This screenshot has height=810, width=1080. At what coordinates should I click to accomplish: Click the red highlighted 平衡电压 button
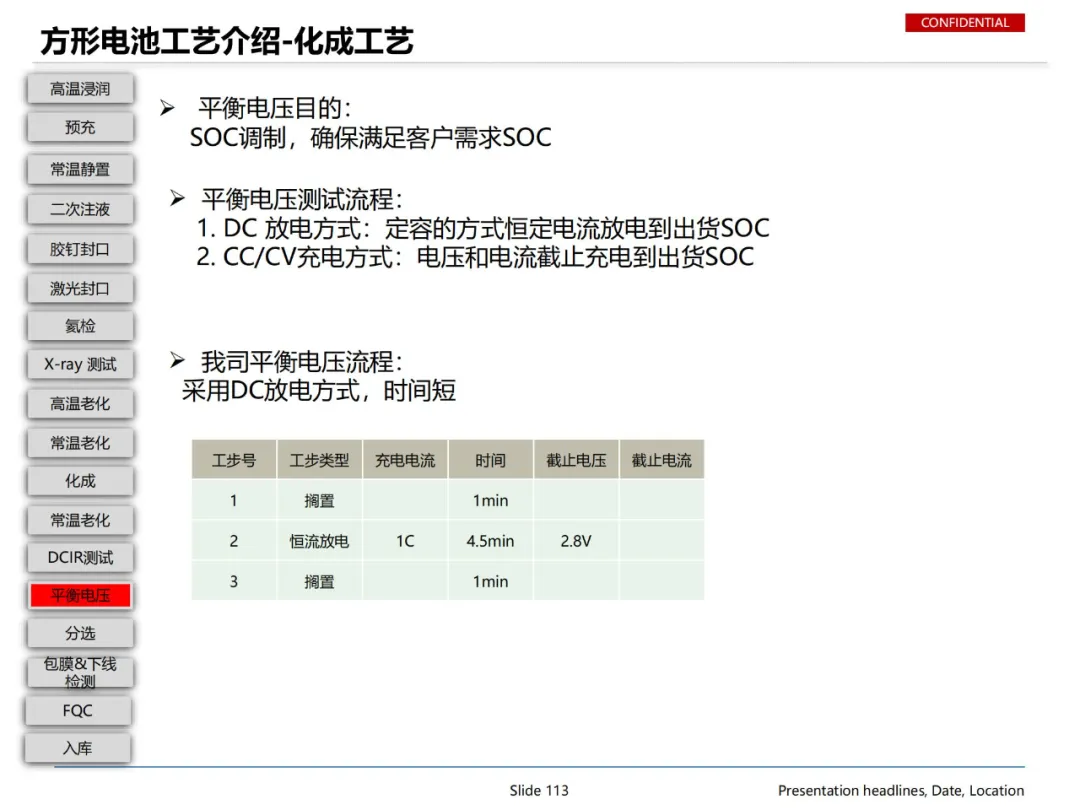[80, 596]
